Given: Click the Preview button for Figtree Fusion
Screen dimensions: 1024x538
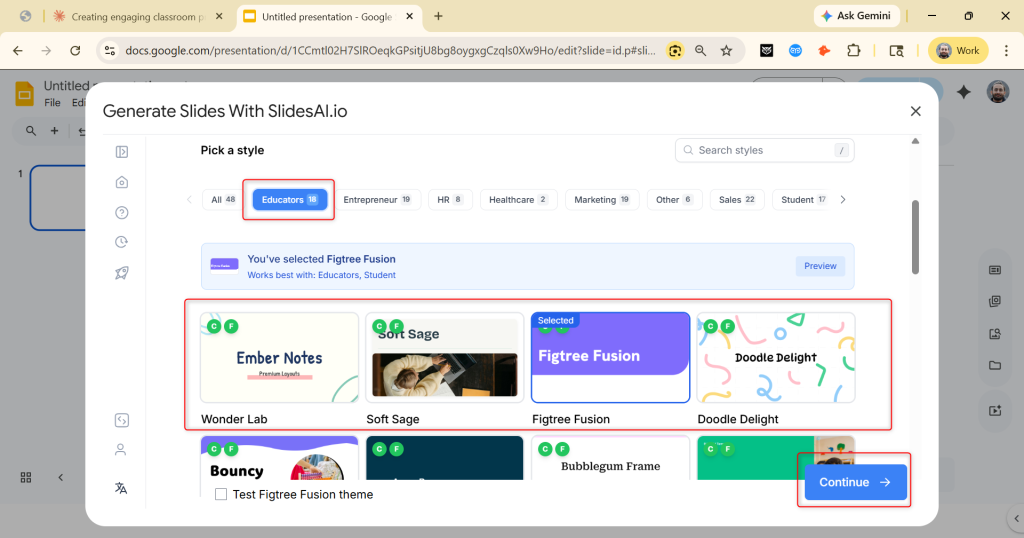Looking at the screenshot, I should [x=820, y=266].
